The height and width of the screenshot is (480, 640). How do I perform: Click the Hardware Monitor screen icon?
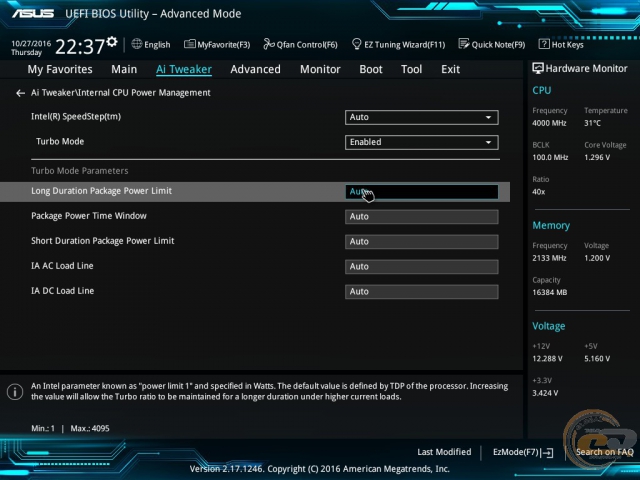click(538, 69)
